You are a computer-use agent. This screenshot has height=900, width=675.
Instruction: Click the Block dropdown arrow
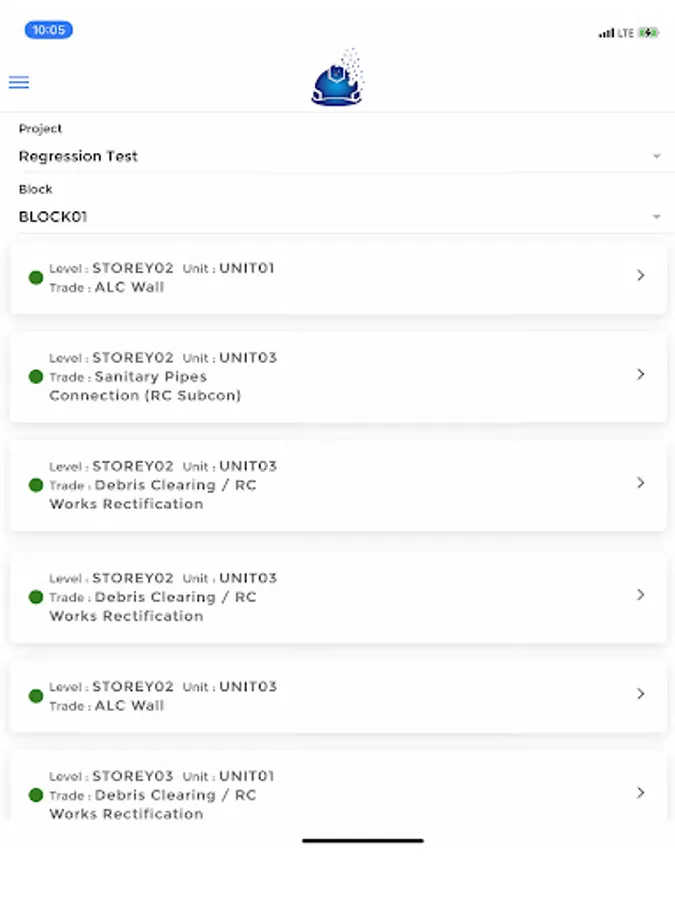[x=657, y=217]
